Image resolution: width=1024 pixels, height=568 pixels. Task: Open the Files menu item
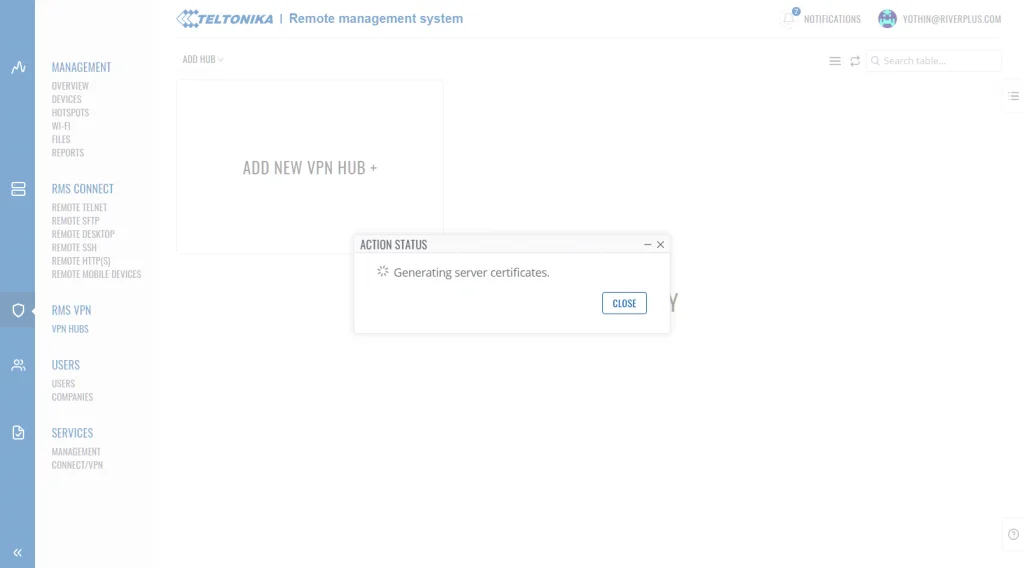61,140
